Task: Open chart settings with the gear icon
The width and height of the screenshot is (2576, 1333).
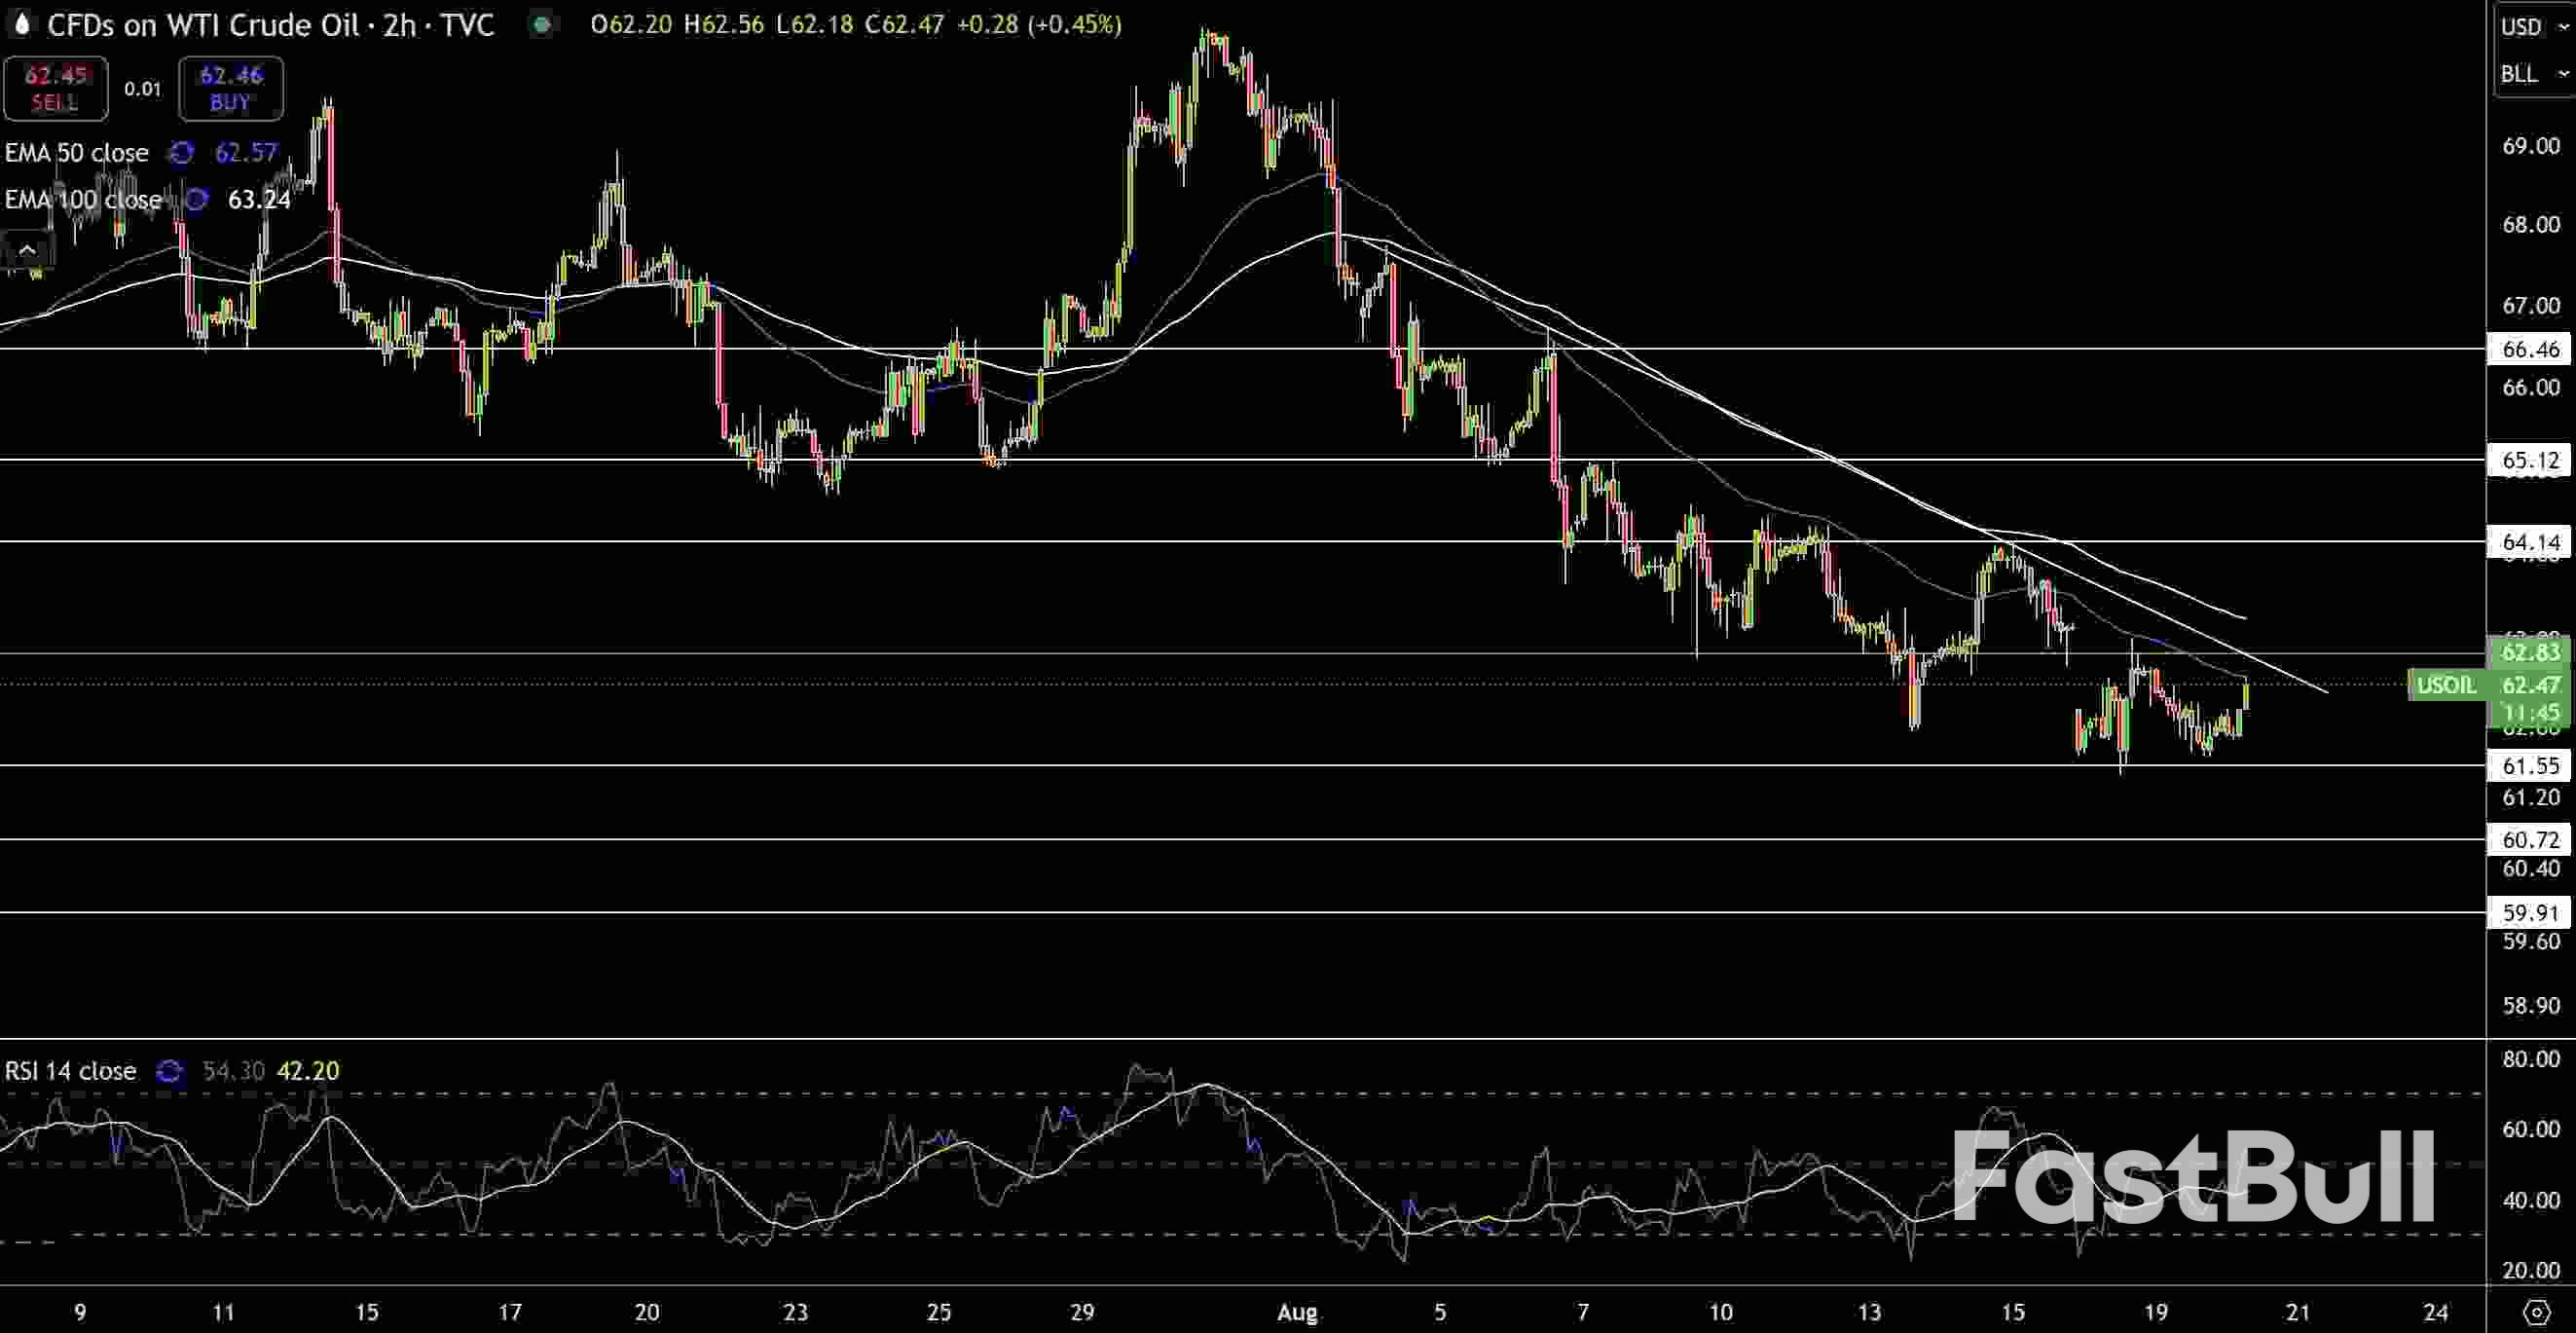Action: tap(2537, 1312)
